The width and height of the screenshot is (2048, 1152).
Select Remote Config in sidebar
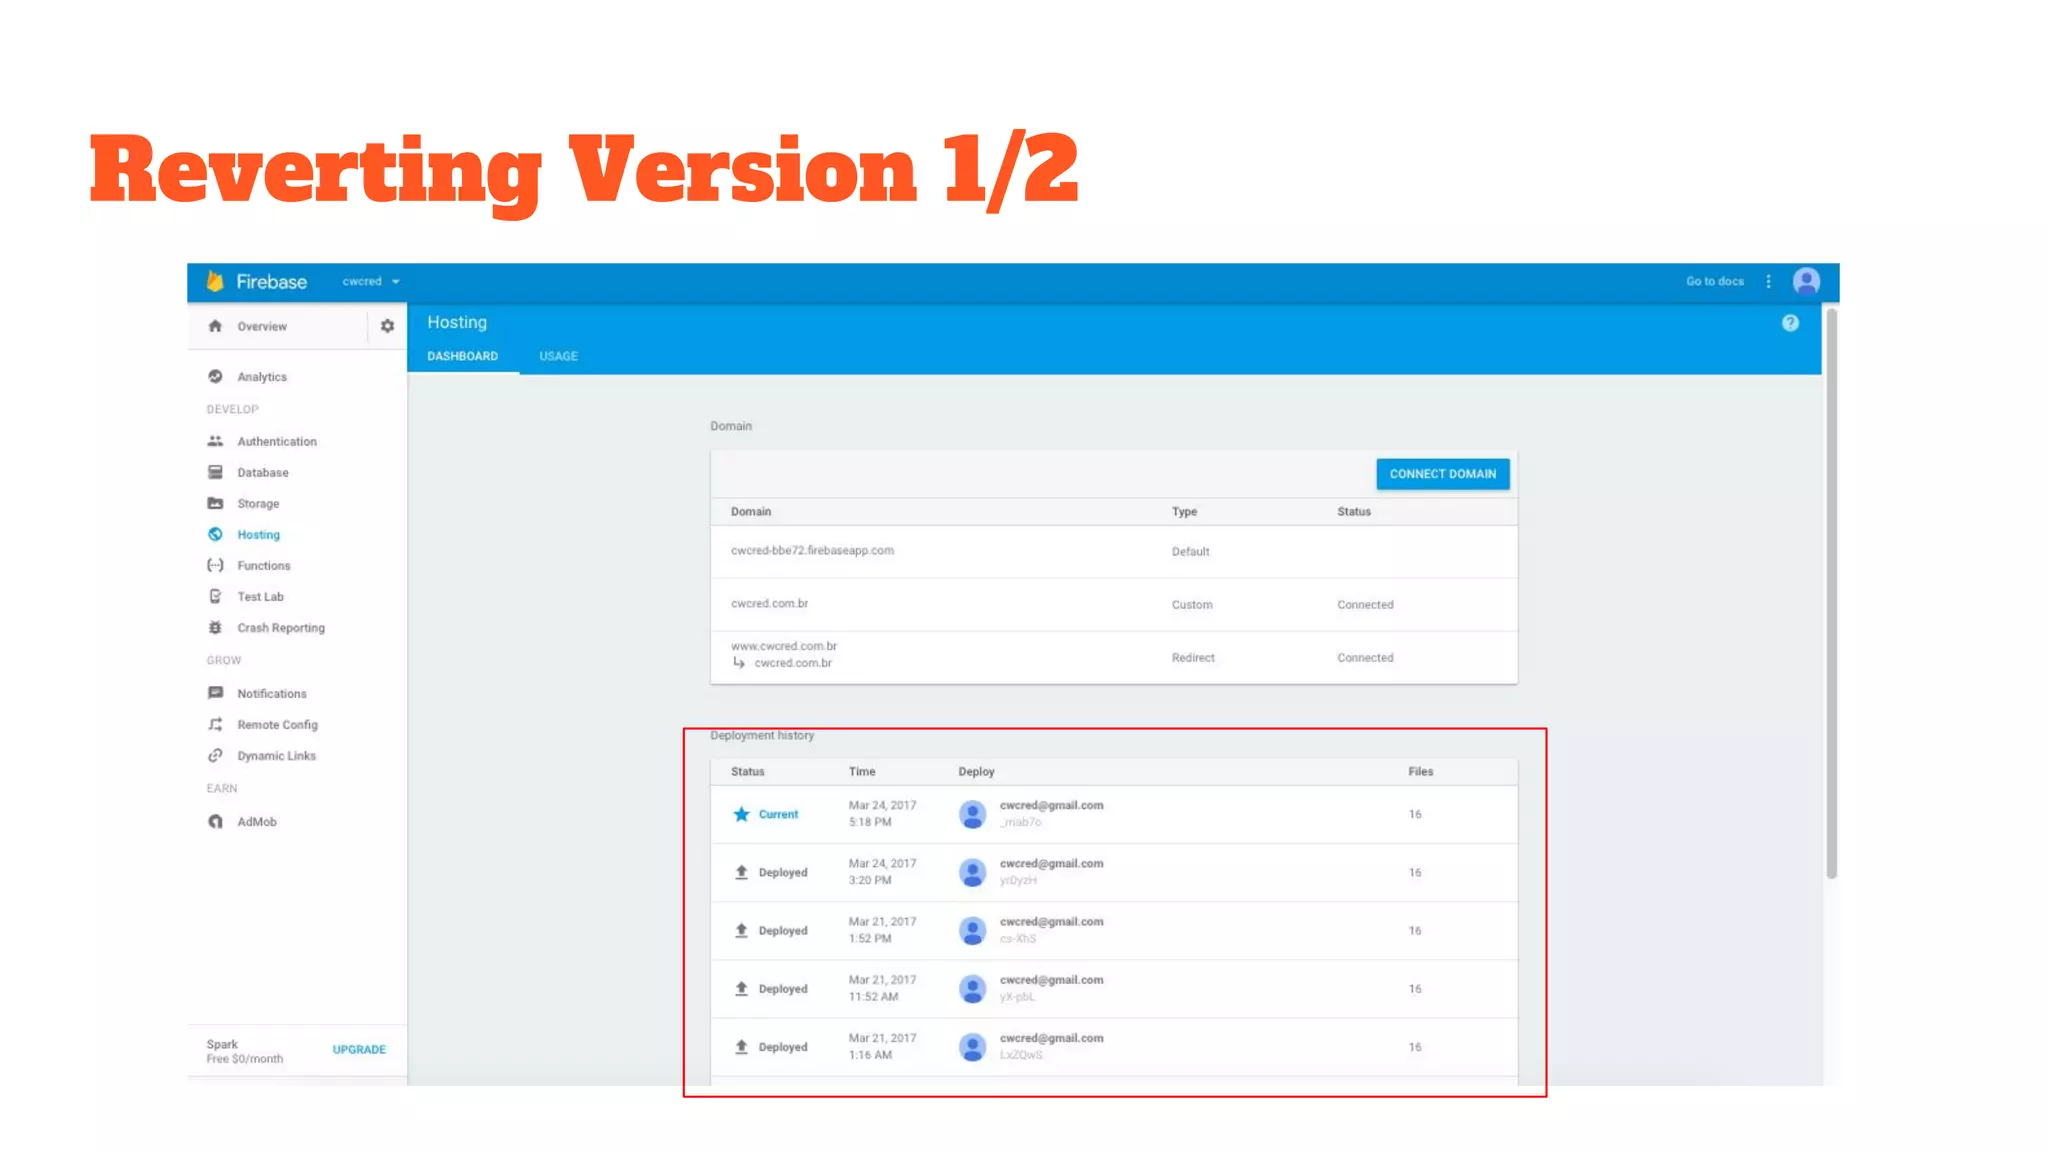pyautogui.click(x=277, y=725)
